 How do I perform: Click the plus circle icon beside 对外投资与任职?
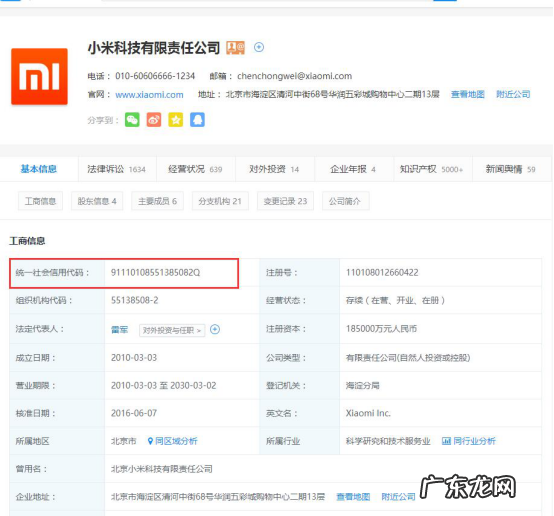pos(215,329)
